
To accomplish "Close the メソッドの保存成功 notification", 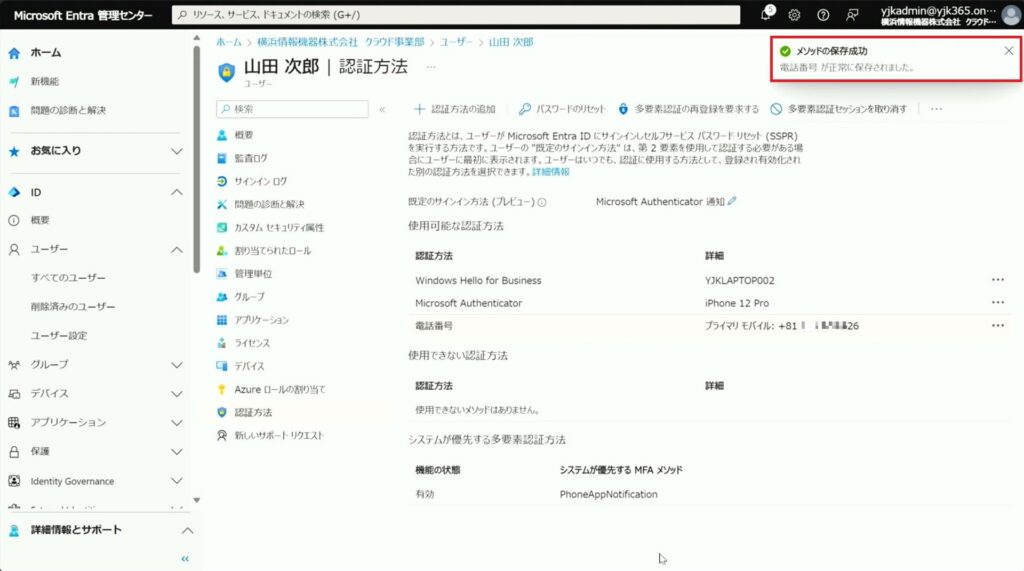I will tap(1008, 51).
